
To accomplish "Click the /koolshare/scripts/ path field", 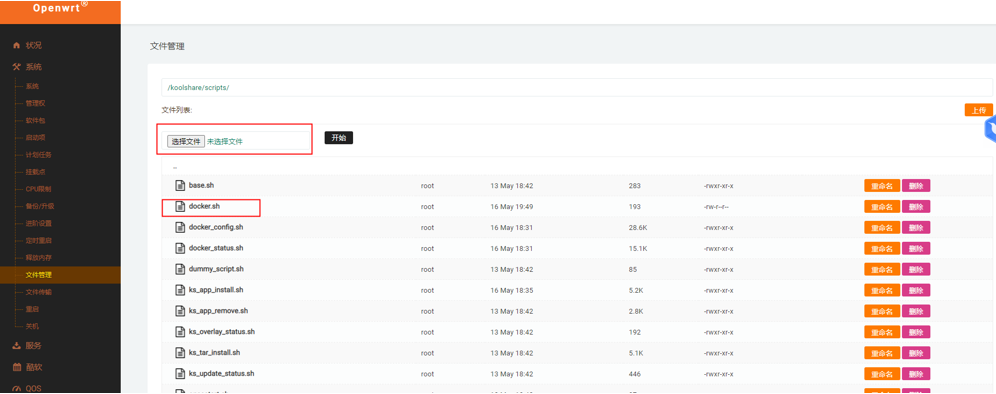I will click(577, 88).
